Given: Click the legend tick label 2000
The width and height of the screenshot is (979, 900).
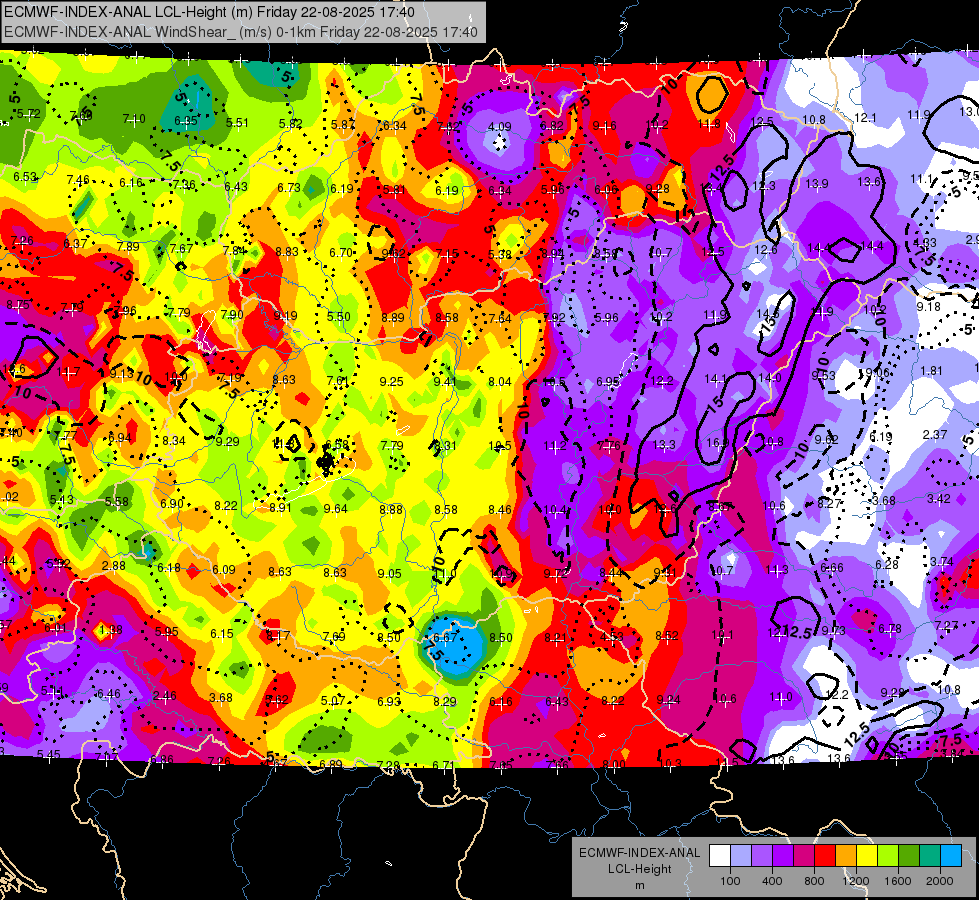Looking at the screenshot, I should (940, 881).
